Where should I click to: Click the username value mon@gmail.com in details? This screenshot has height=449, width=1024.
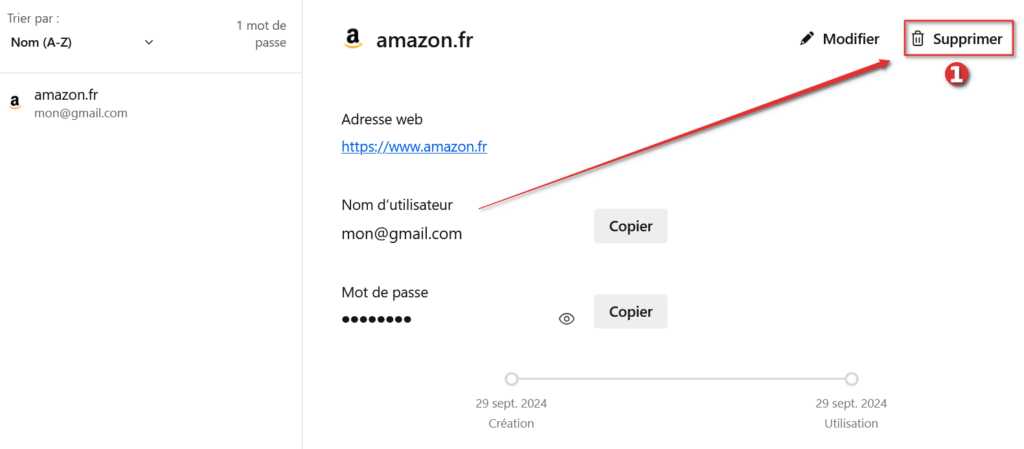click(x=401, y=234)
